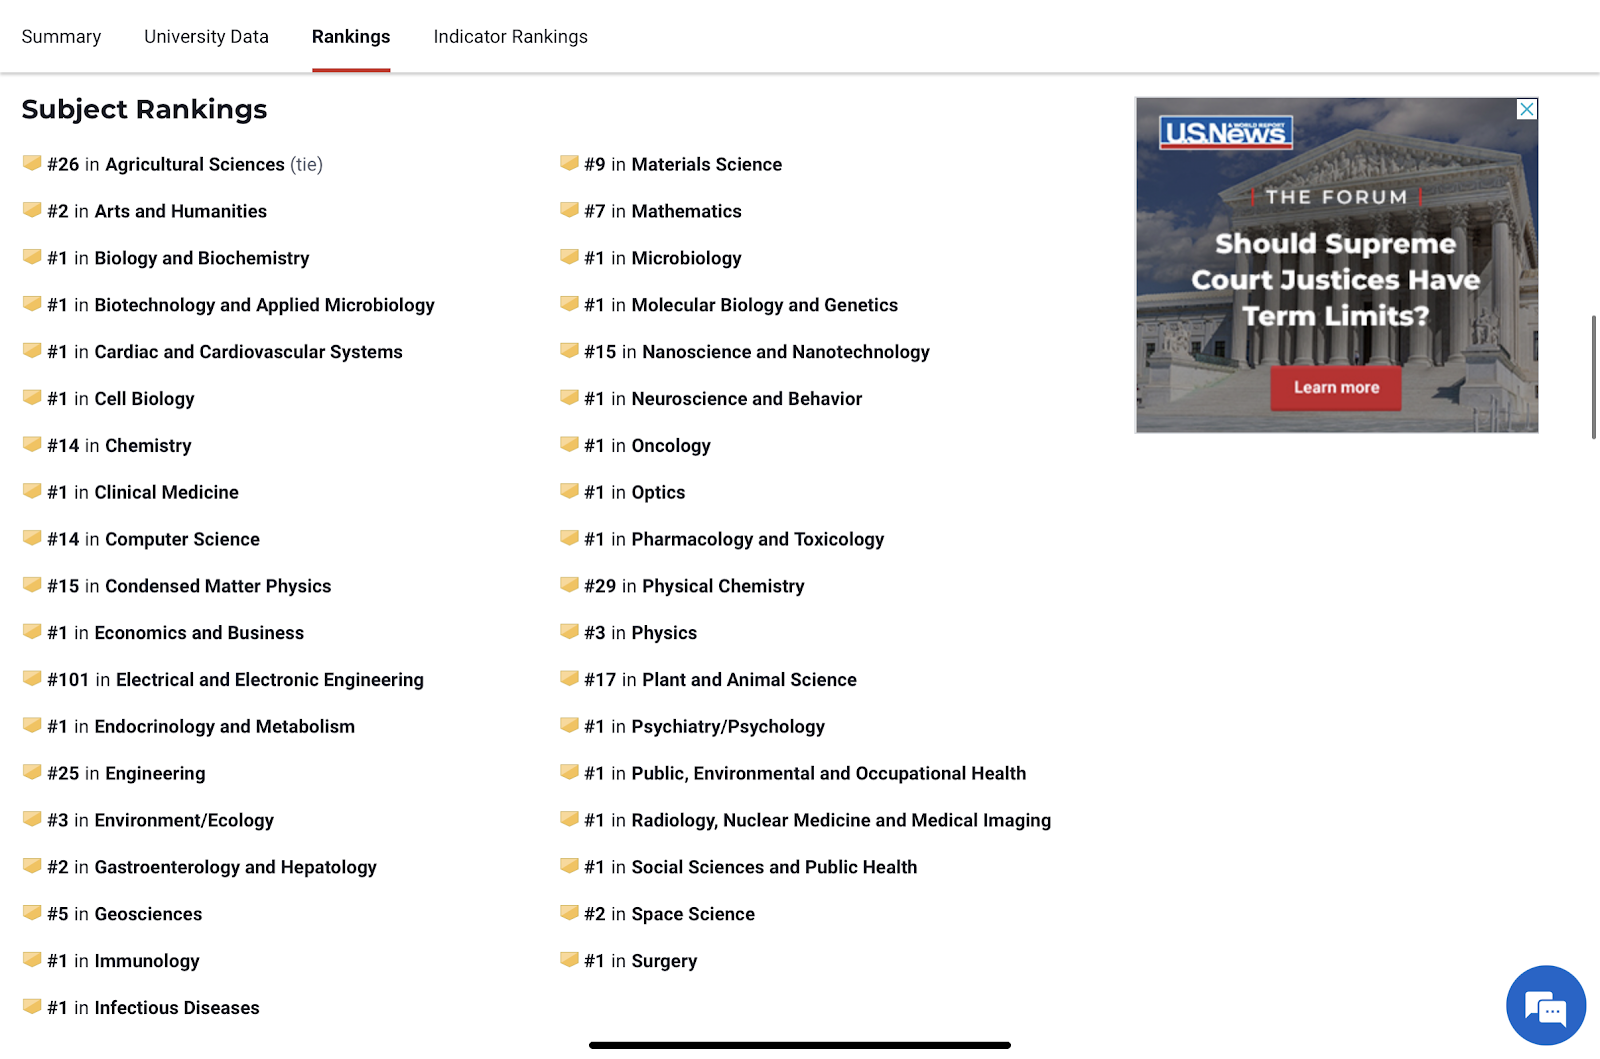This screenshot has width=1600, height=1059.
Task: Open the University Data tab
Action: (x=206, y=37)
